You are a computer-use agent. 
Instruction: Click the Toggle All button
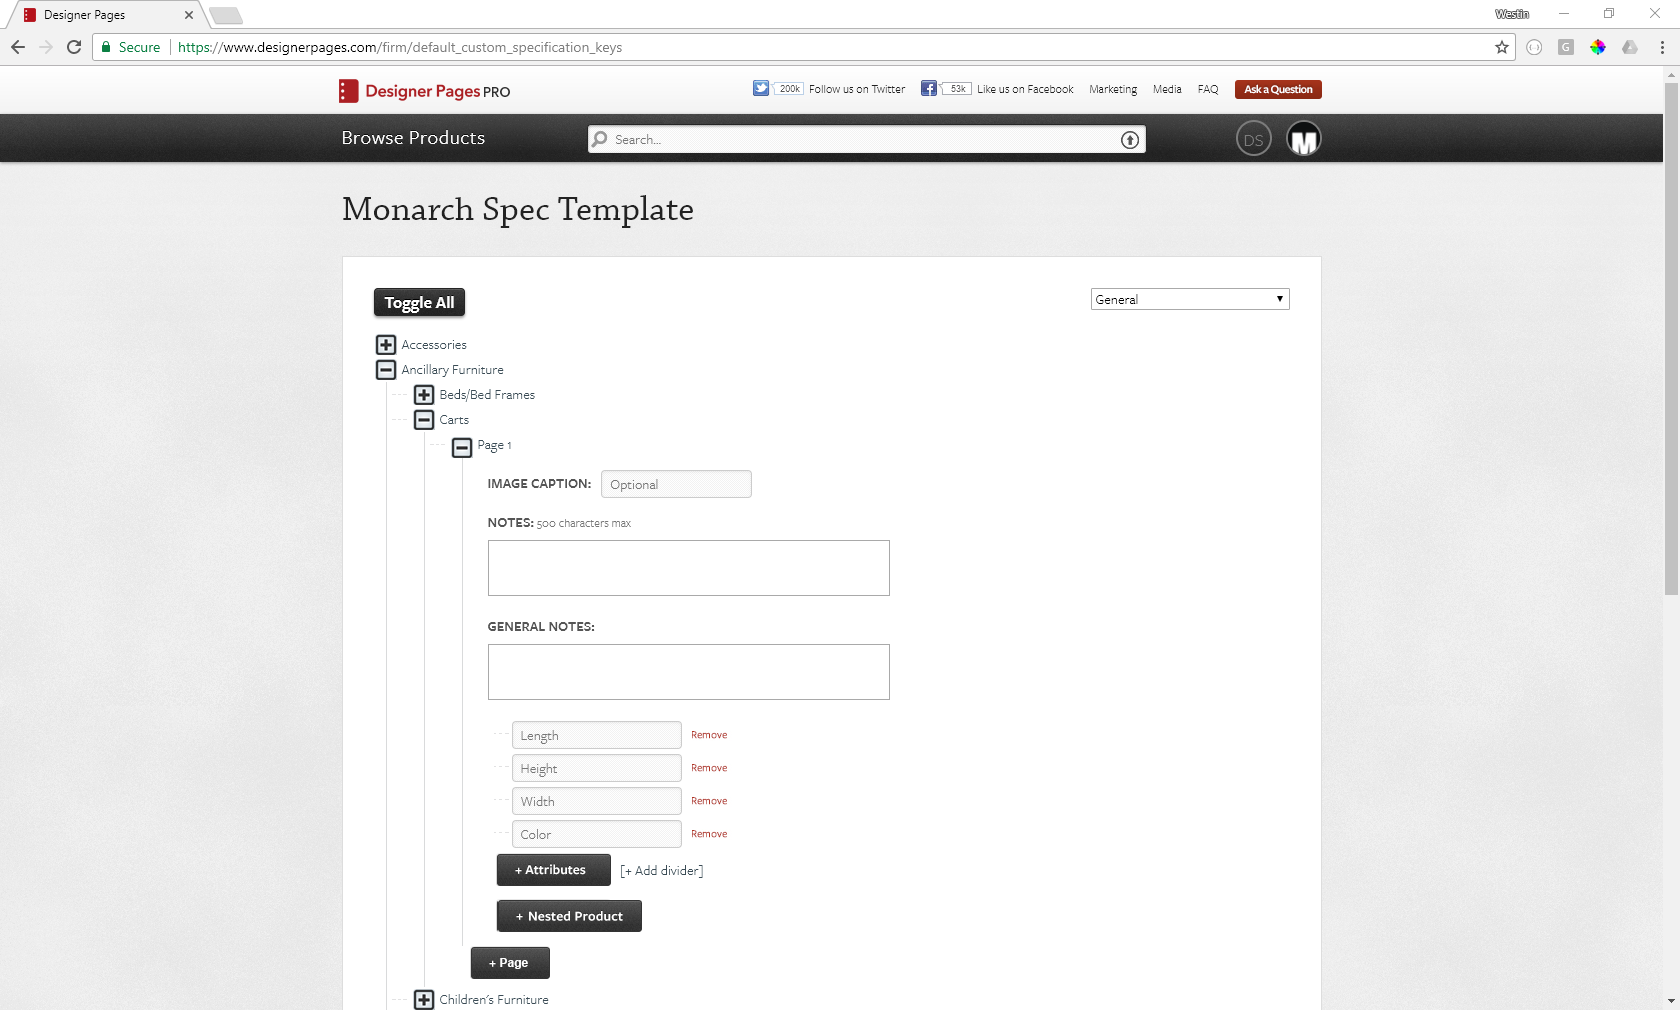(x=420, y=303)
